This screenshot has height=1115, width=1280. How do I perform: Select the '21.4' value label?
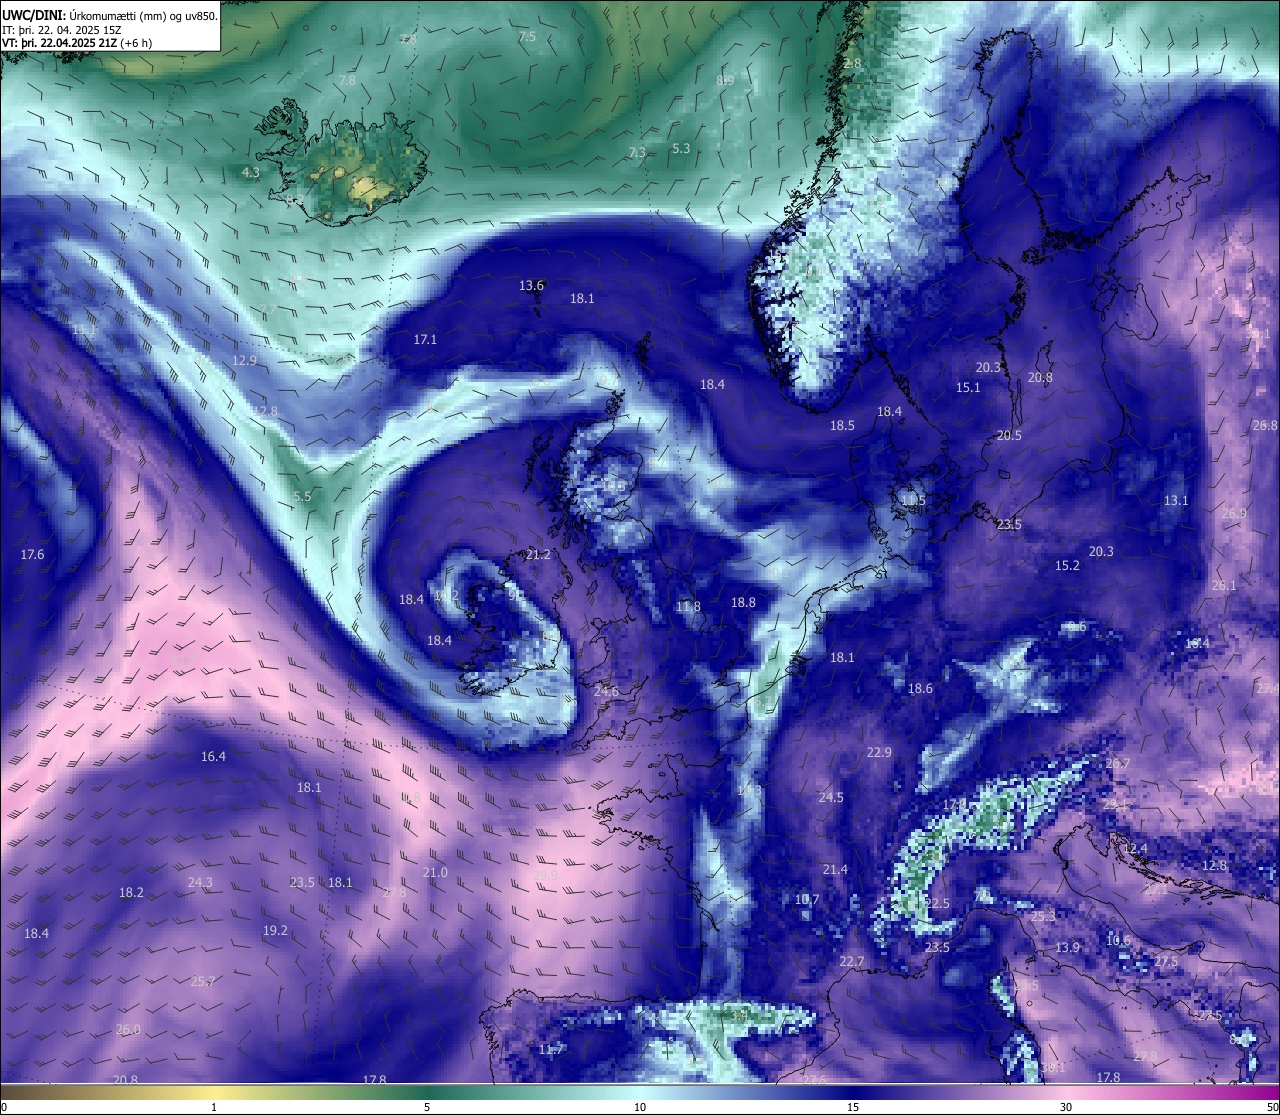835,870
